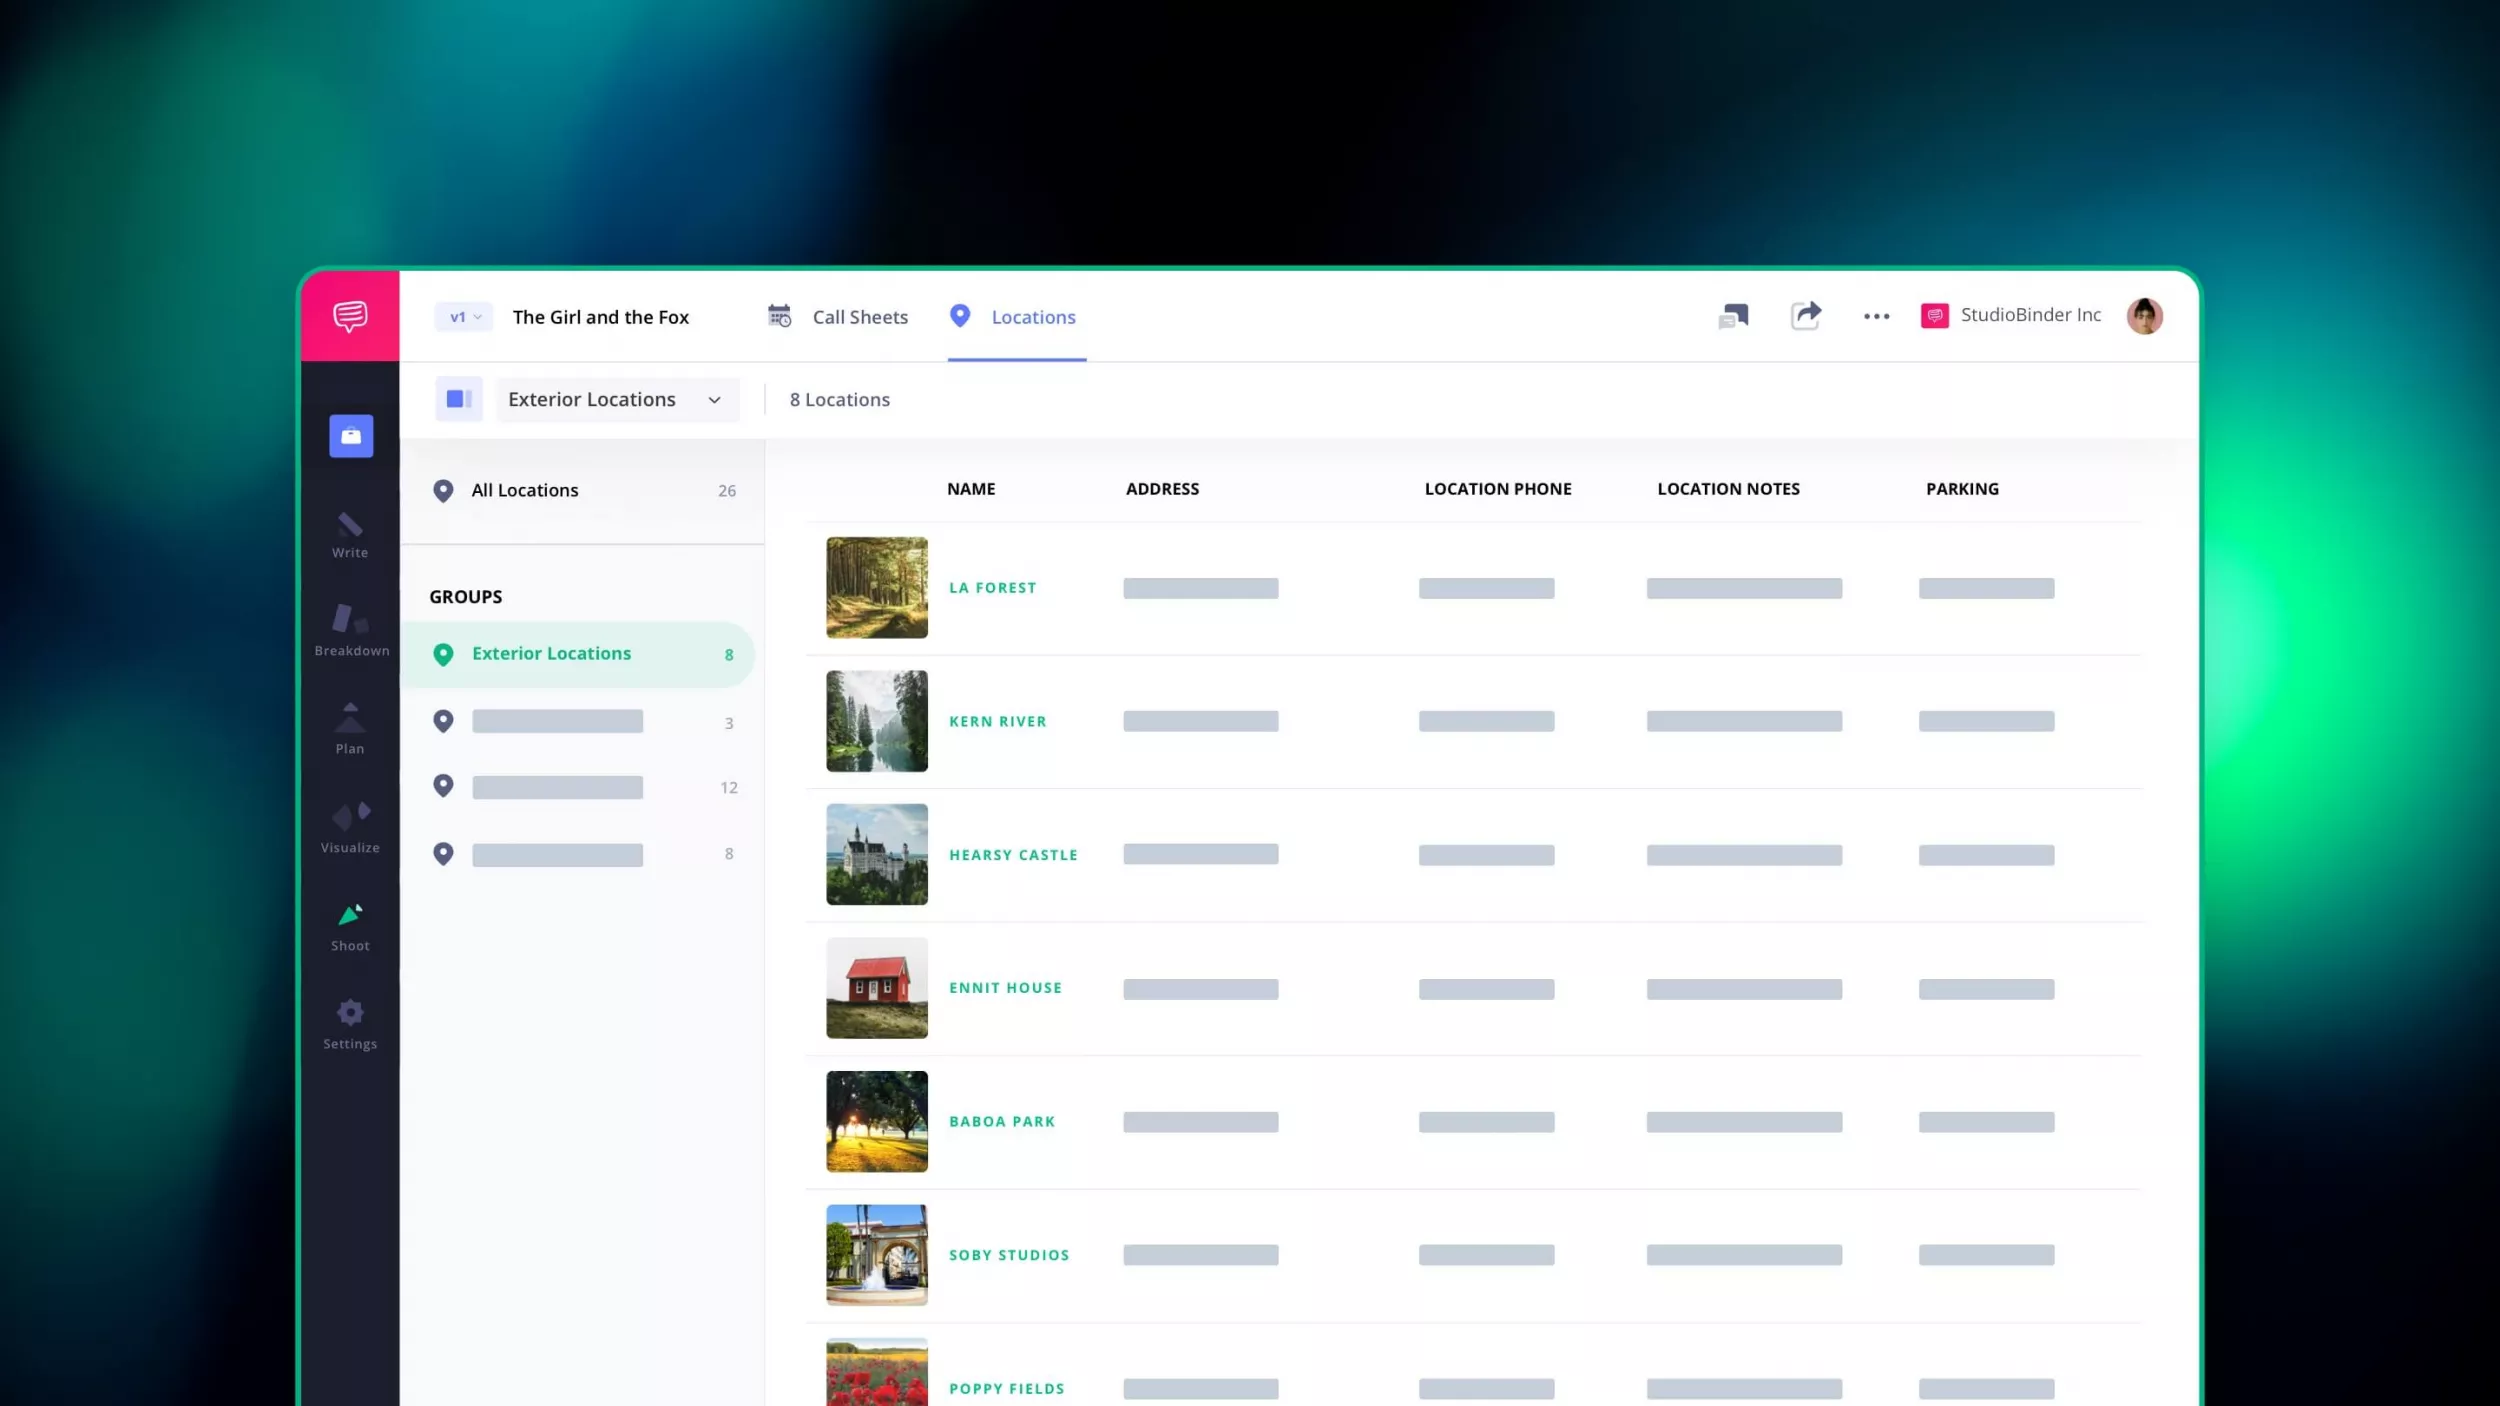Toggle the sidebar panel view button
Screen dimensions: 2500x1406
(459, 399)
